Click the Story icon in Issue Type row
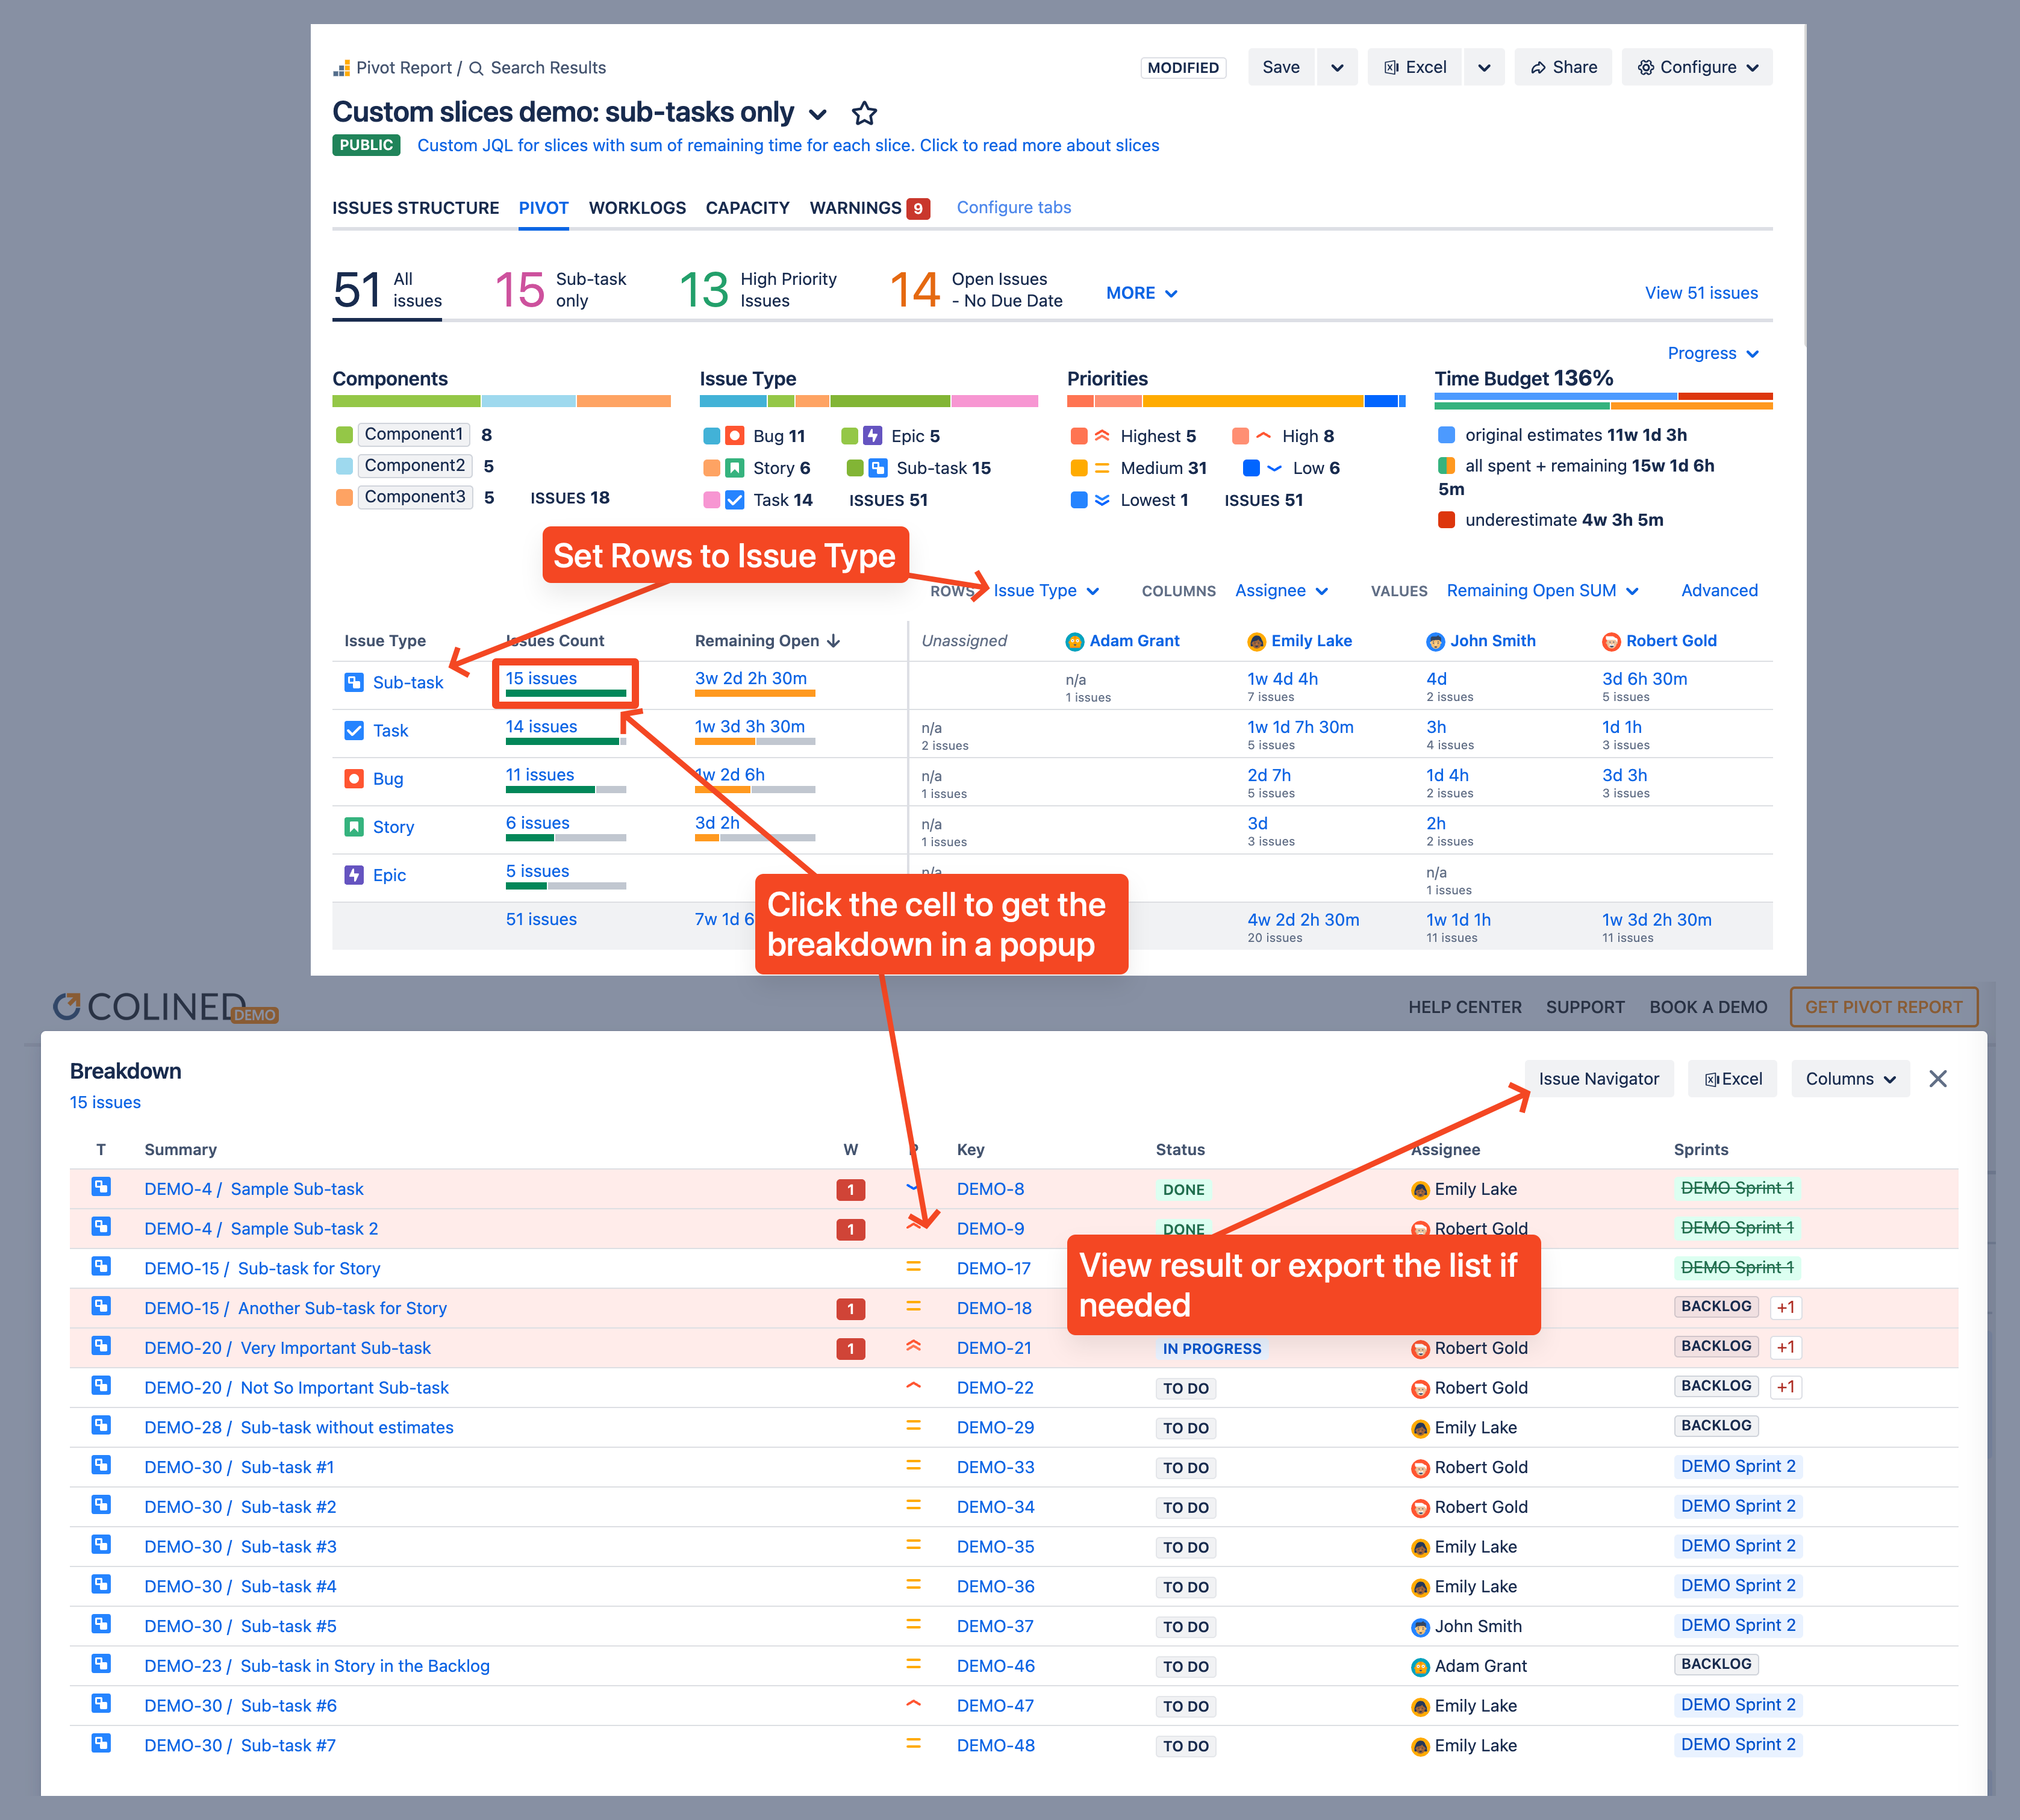 [x=355, y=827]
